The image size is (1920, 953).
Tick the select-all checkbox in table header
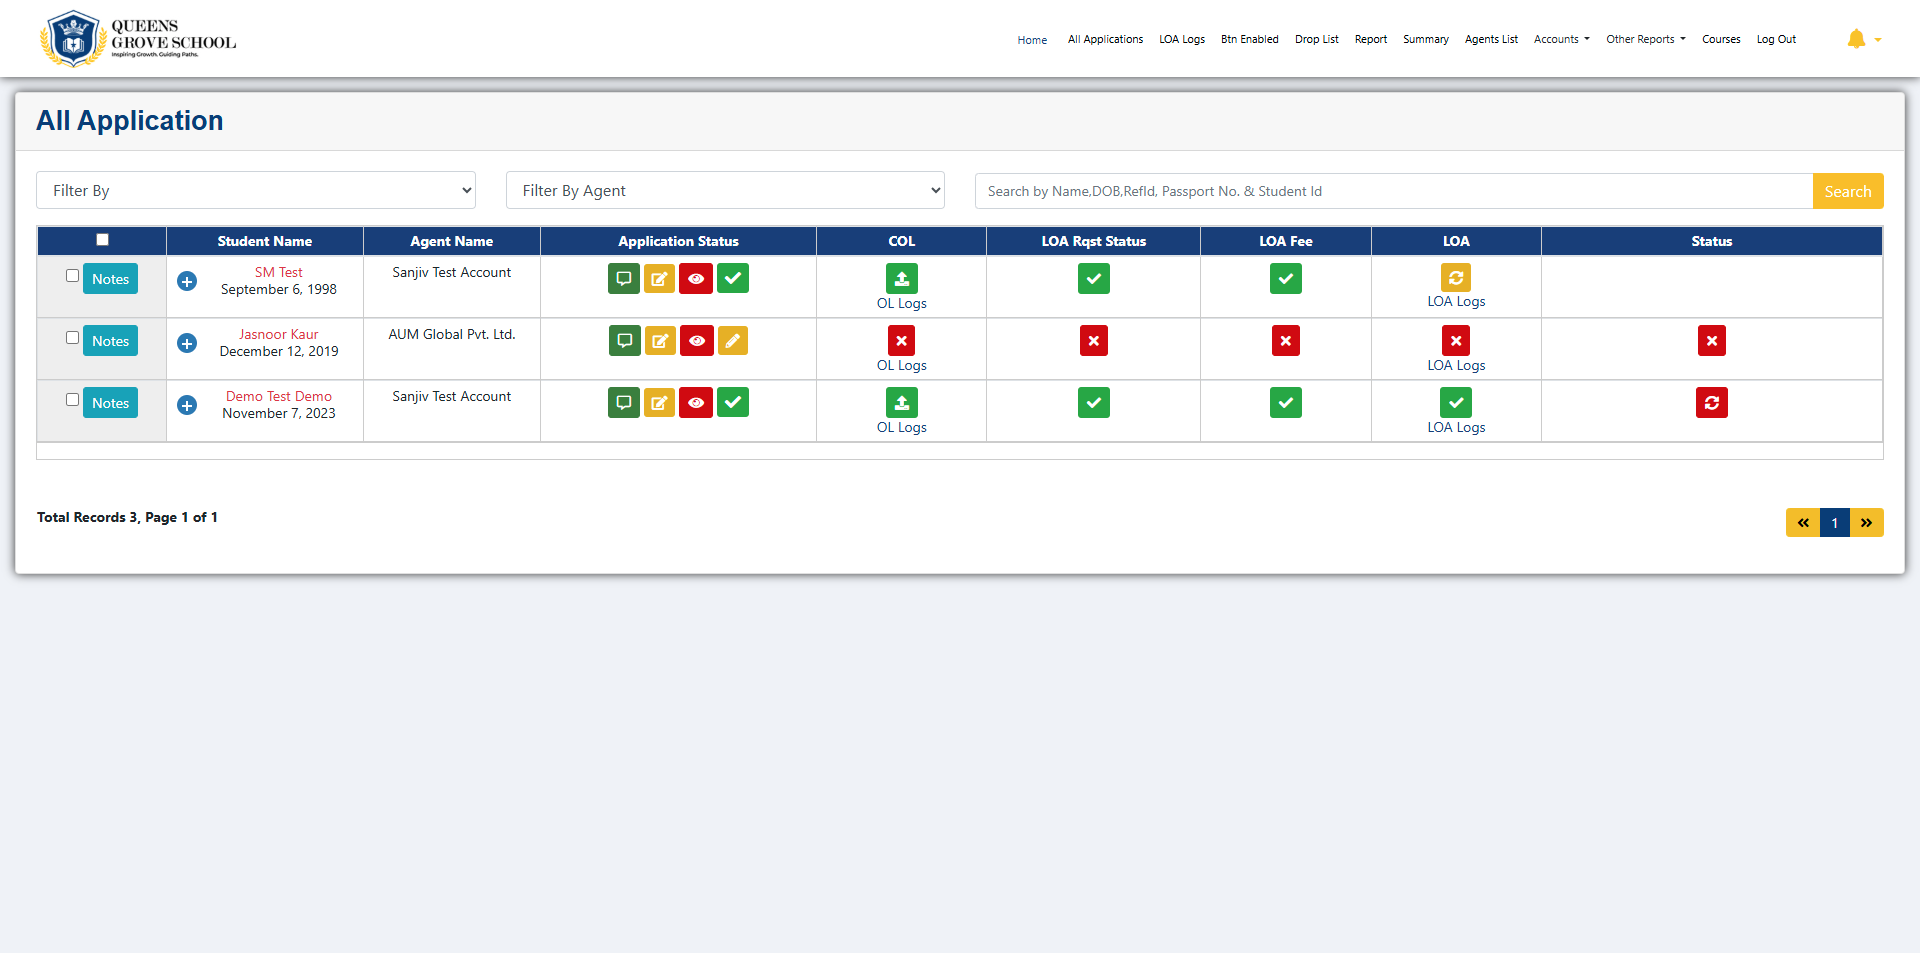click(x=102, y=240)
